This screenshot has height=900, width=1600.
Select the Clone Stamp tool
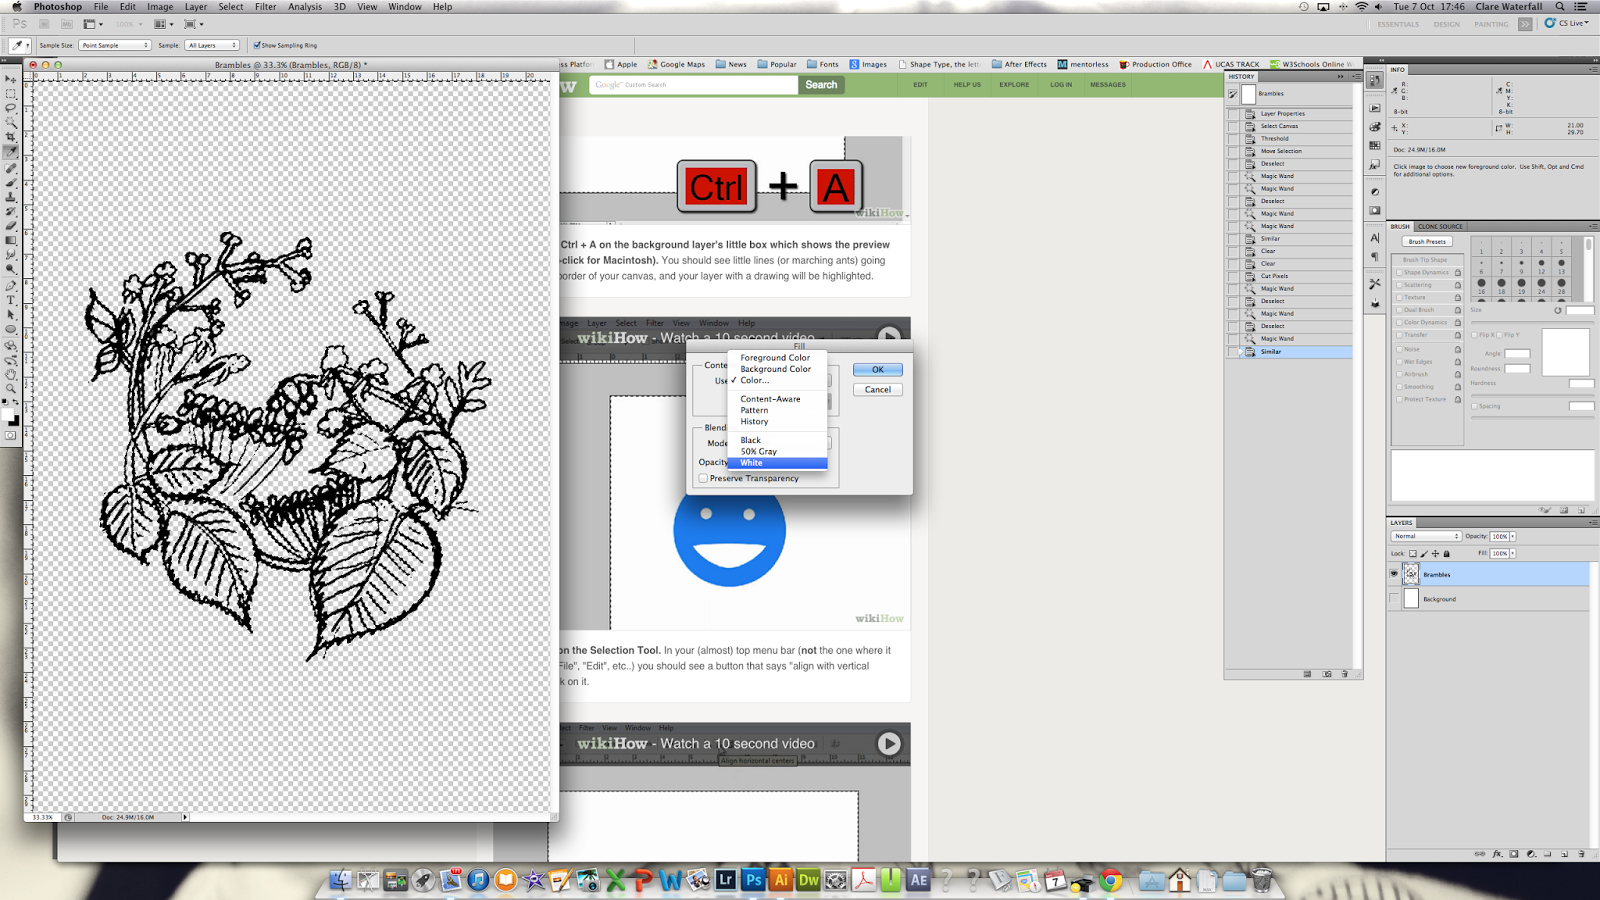[x=10, y=196]
